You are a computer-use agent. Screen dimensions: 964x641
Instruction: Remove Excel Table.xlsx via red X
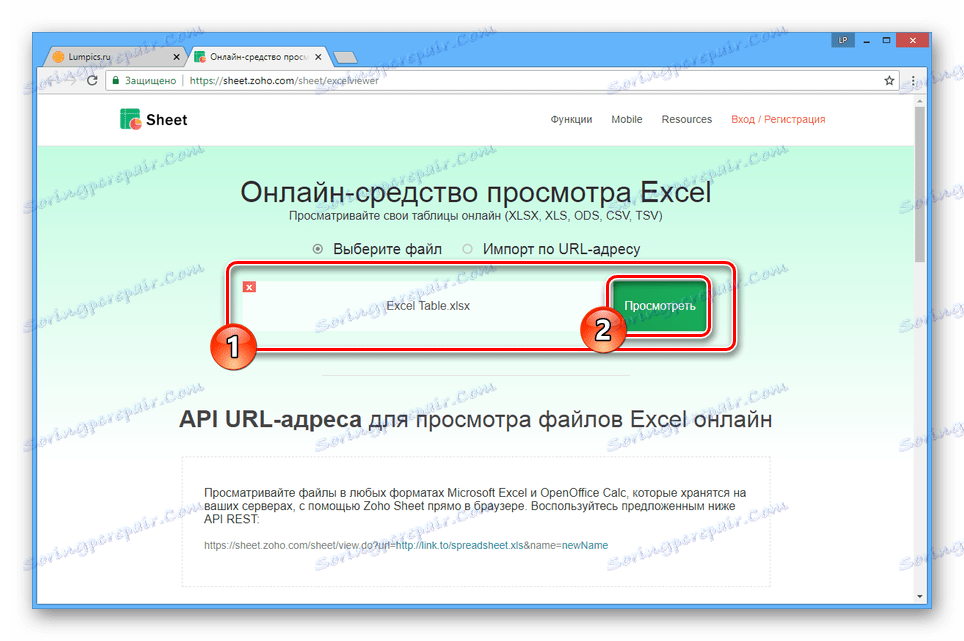pyautogui.click(x=250, y=285)
